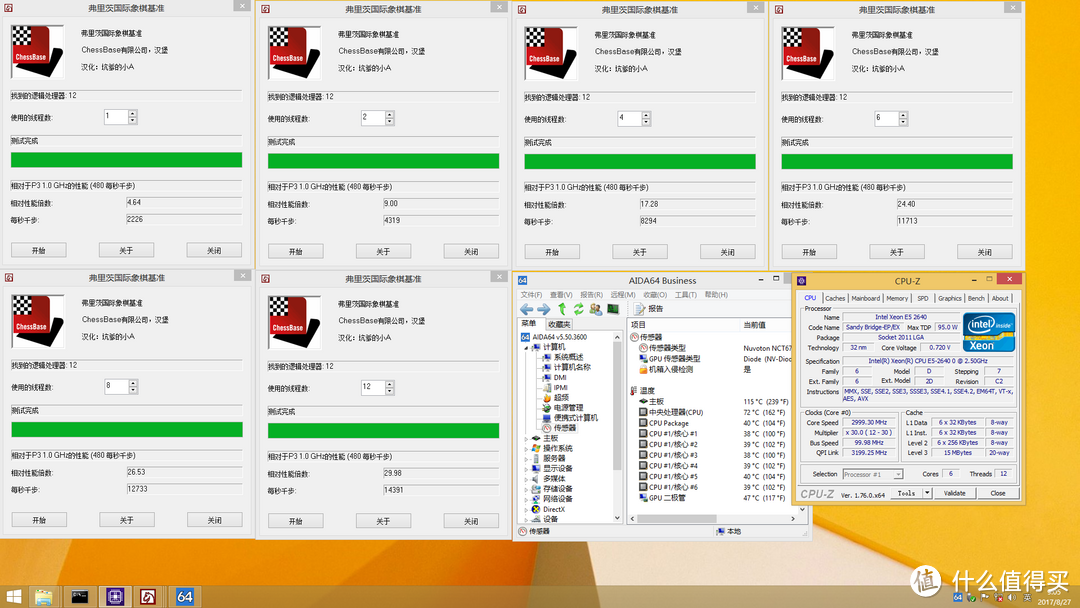Click the AIDA64 green monitor diagnostics icon
This screenshot has width=1080, height=608.
[x=612, y=309]
